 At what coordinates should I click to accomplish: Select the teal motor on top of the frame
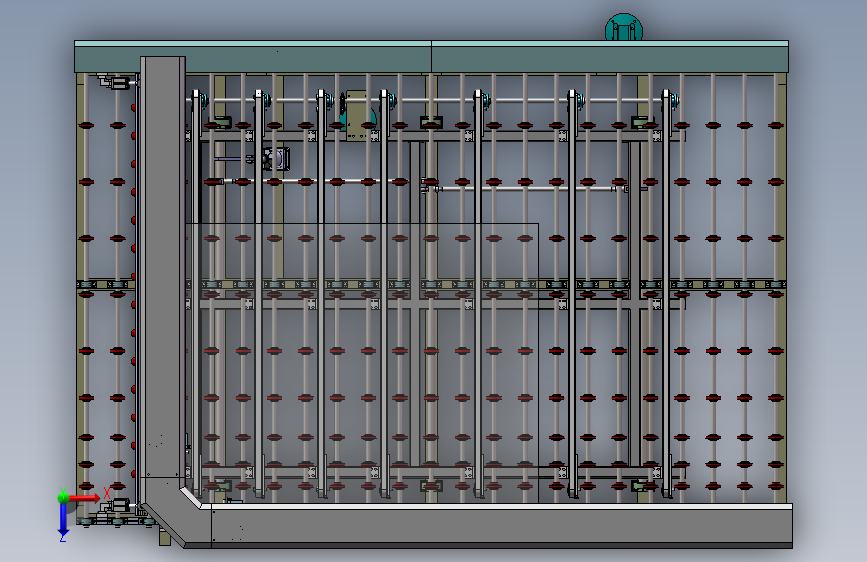pyautogui.click(x=624, y=27)
